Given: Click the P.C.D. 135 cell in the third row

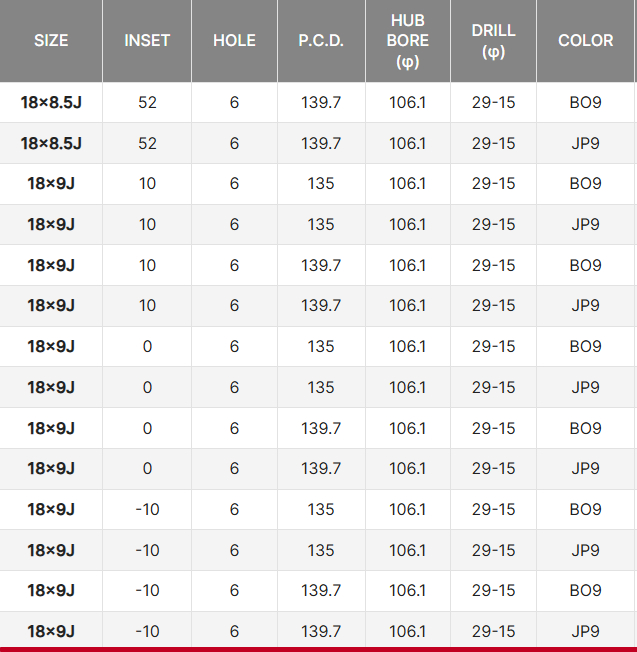Looking at the screenshot, I should (321, 184).
